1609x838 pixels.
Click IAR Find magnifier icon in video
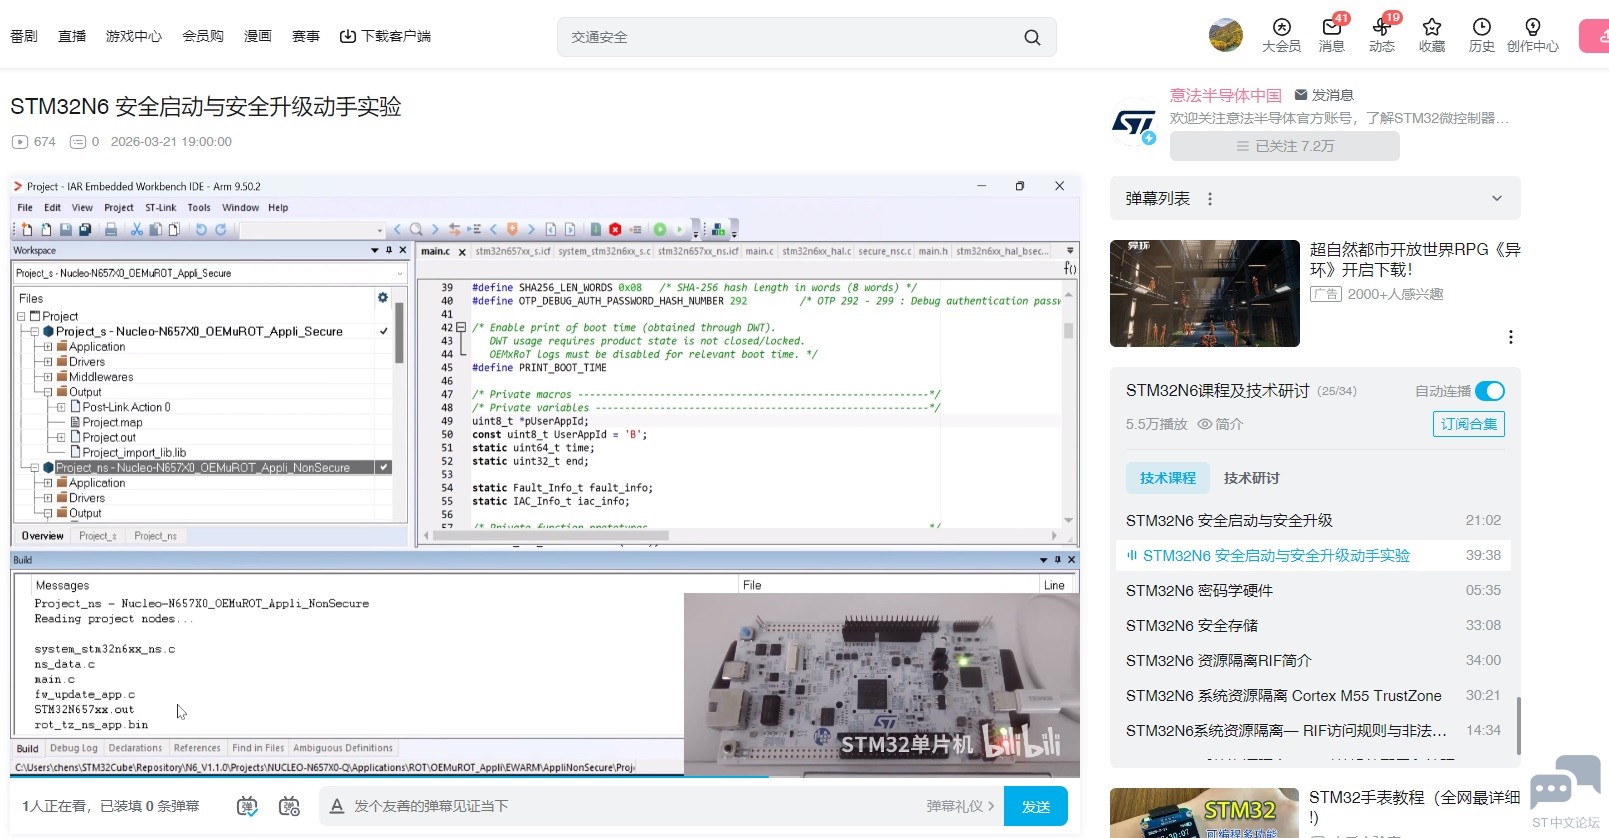(416, 229)
